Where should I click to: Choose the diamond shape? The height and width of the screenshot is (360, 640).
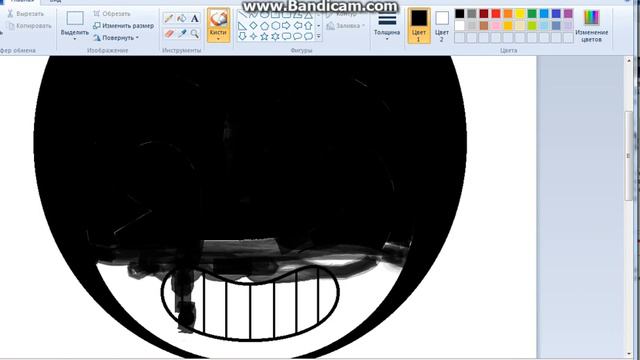(x=253, y=26)
